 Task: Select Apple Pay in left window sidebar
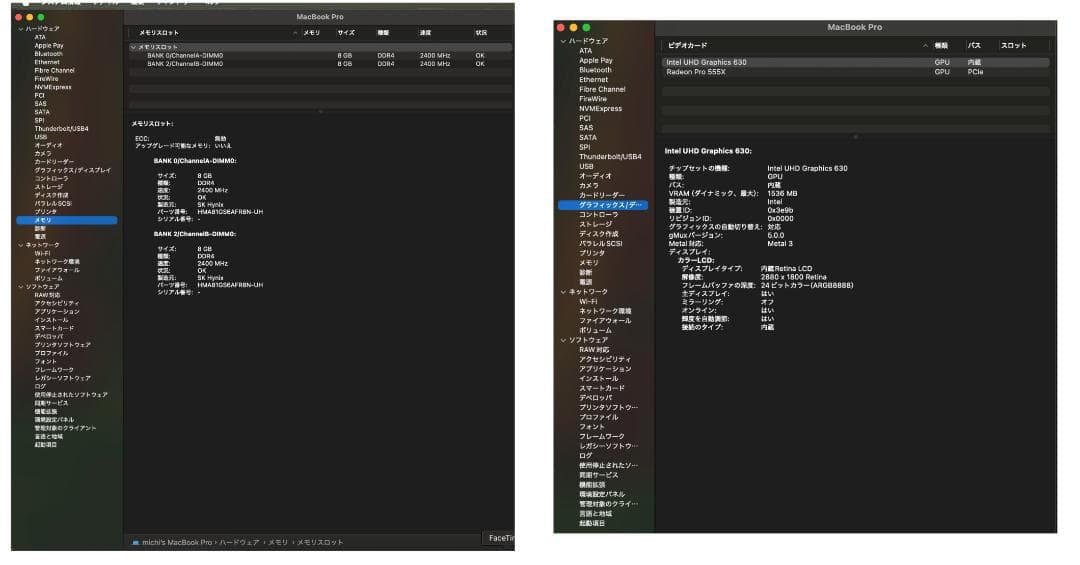coord(49,45)
